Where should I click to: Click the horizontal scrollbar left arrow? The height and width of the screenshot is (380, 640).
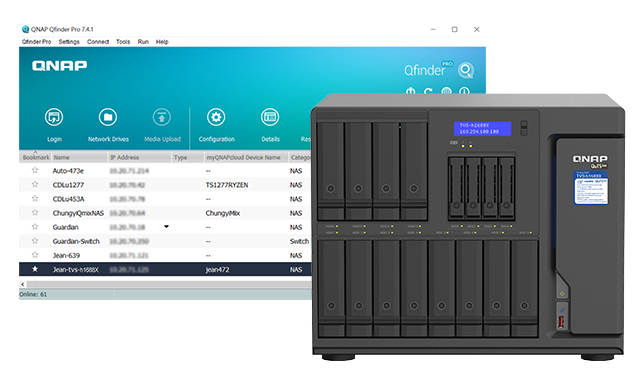23,284
